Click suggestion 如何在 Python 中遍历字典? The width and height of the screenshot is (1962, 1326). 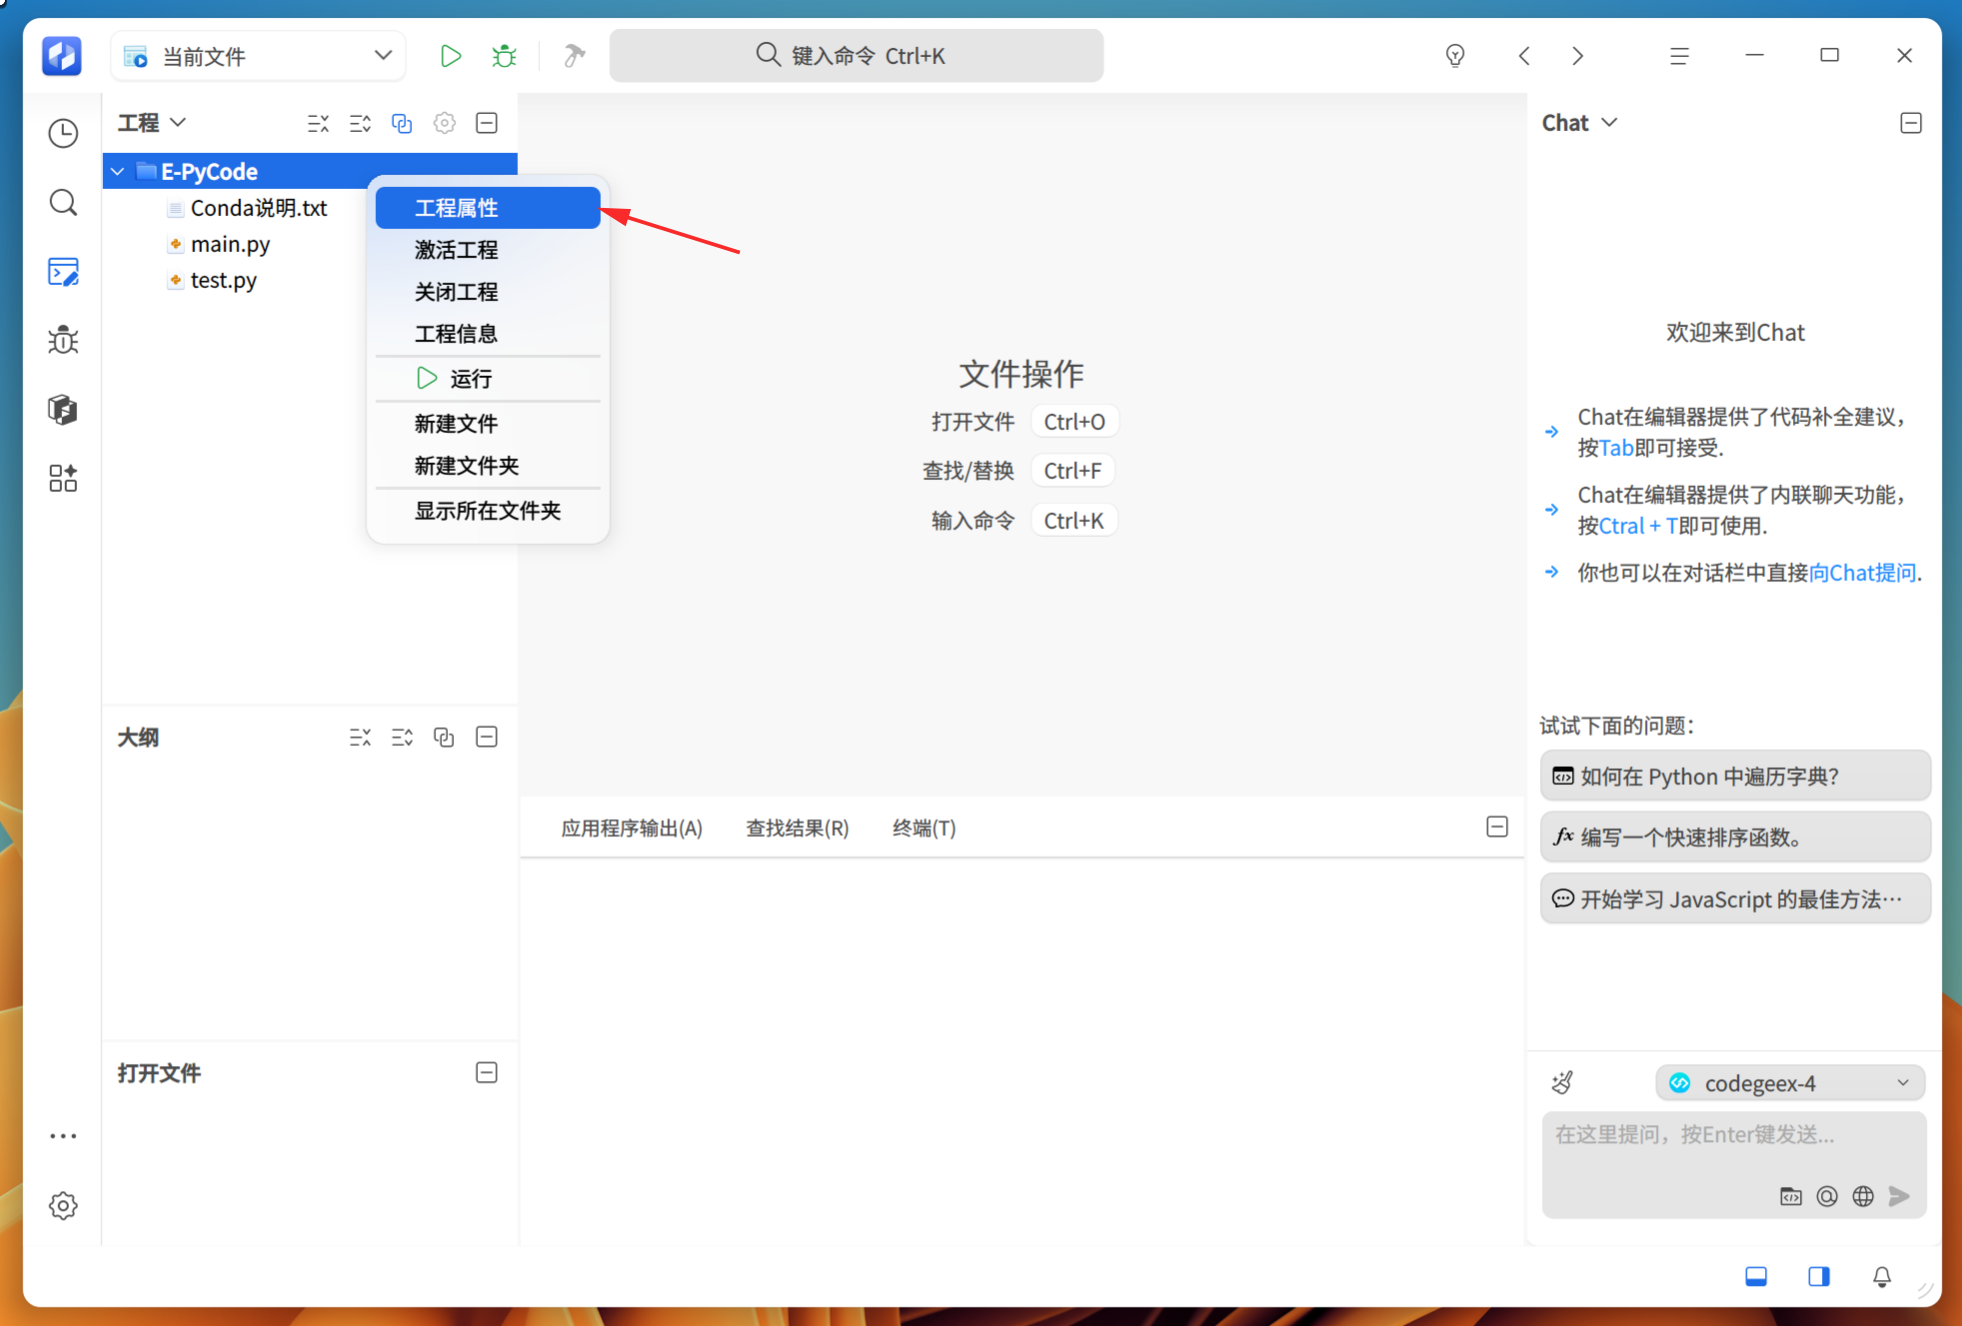1735,776
